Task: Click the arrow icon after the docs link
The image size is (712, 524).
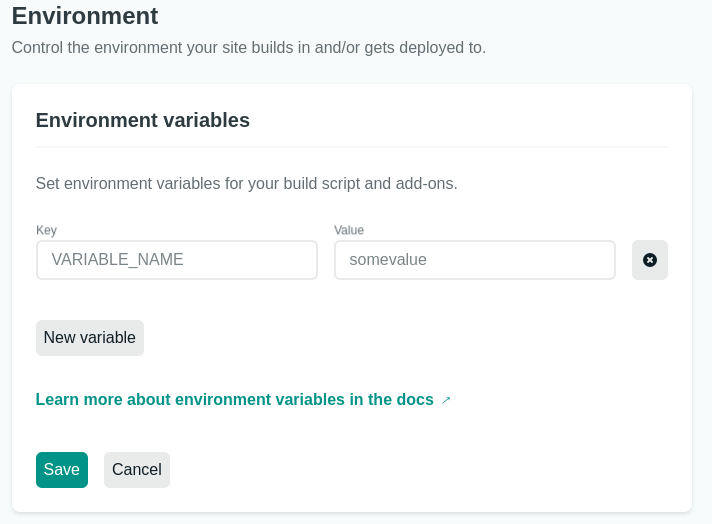Action: (x=446, y=400)
